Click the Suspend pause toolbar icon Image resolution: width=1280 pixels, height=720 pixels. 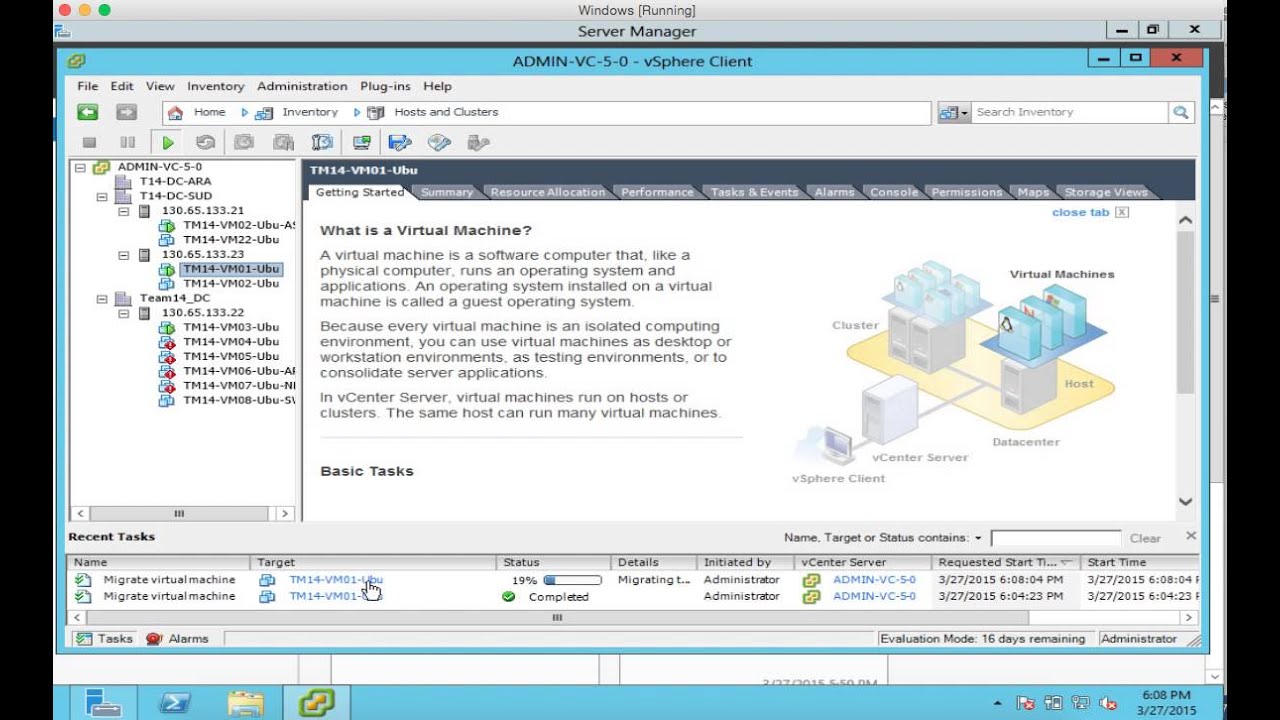point(127,143)
